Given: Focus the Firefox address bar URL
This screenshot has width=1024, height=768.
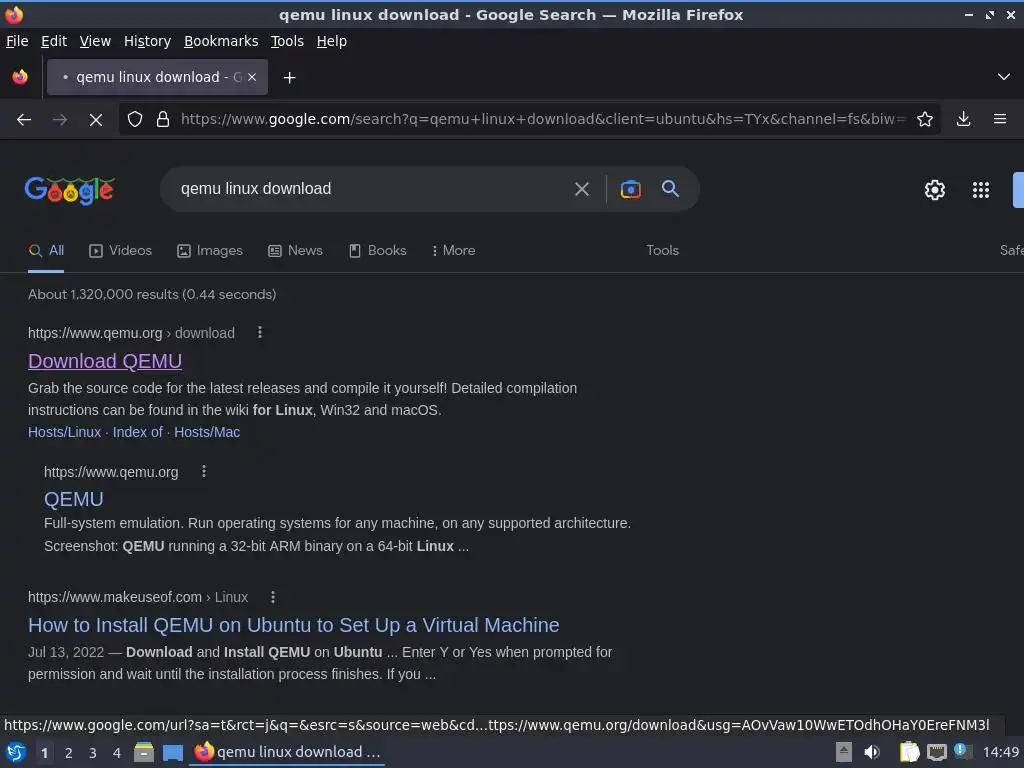Looking at the screenshot, I should [x=542, y=119].
